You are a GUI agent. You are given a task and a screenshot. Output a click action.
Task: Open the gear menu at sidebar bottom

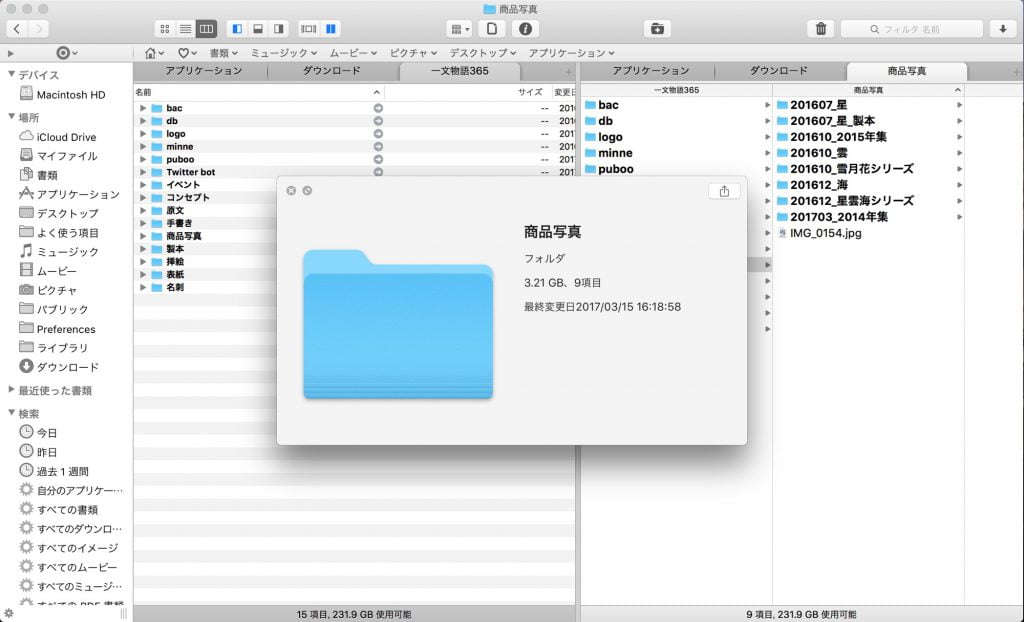(x=9, y=614)
